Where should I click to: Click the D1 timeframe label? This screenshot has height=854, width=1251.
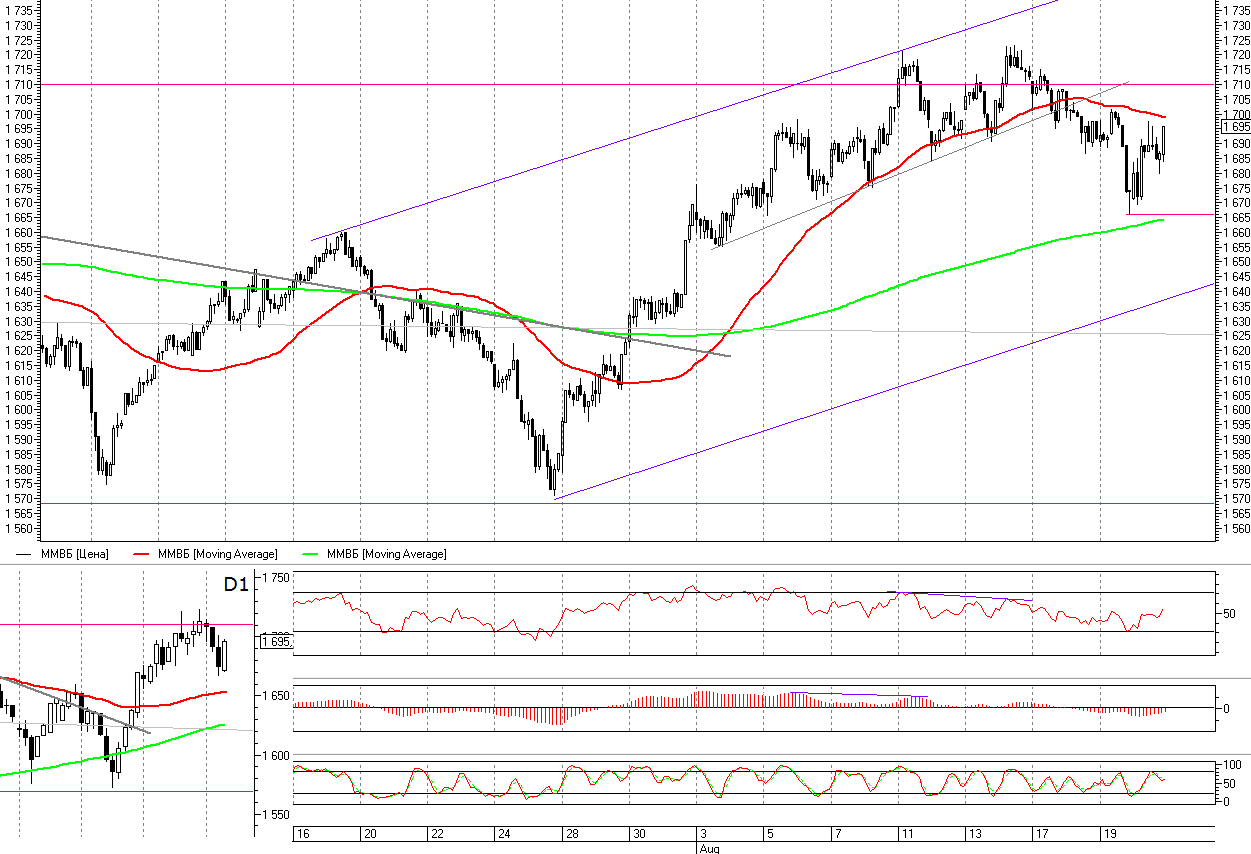[x=235, y=585]
